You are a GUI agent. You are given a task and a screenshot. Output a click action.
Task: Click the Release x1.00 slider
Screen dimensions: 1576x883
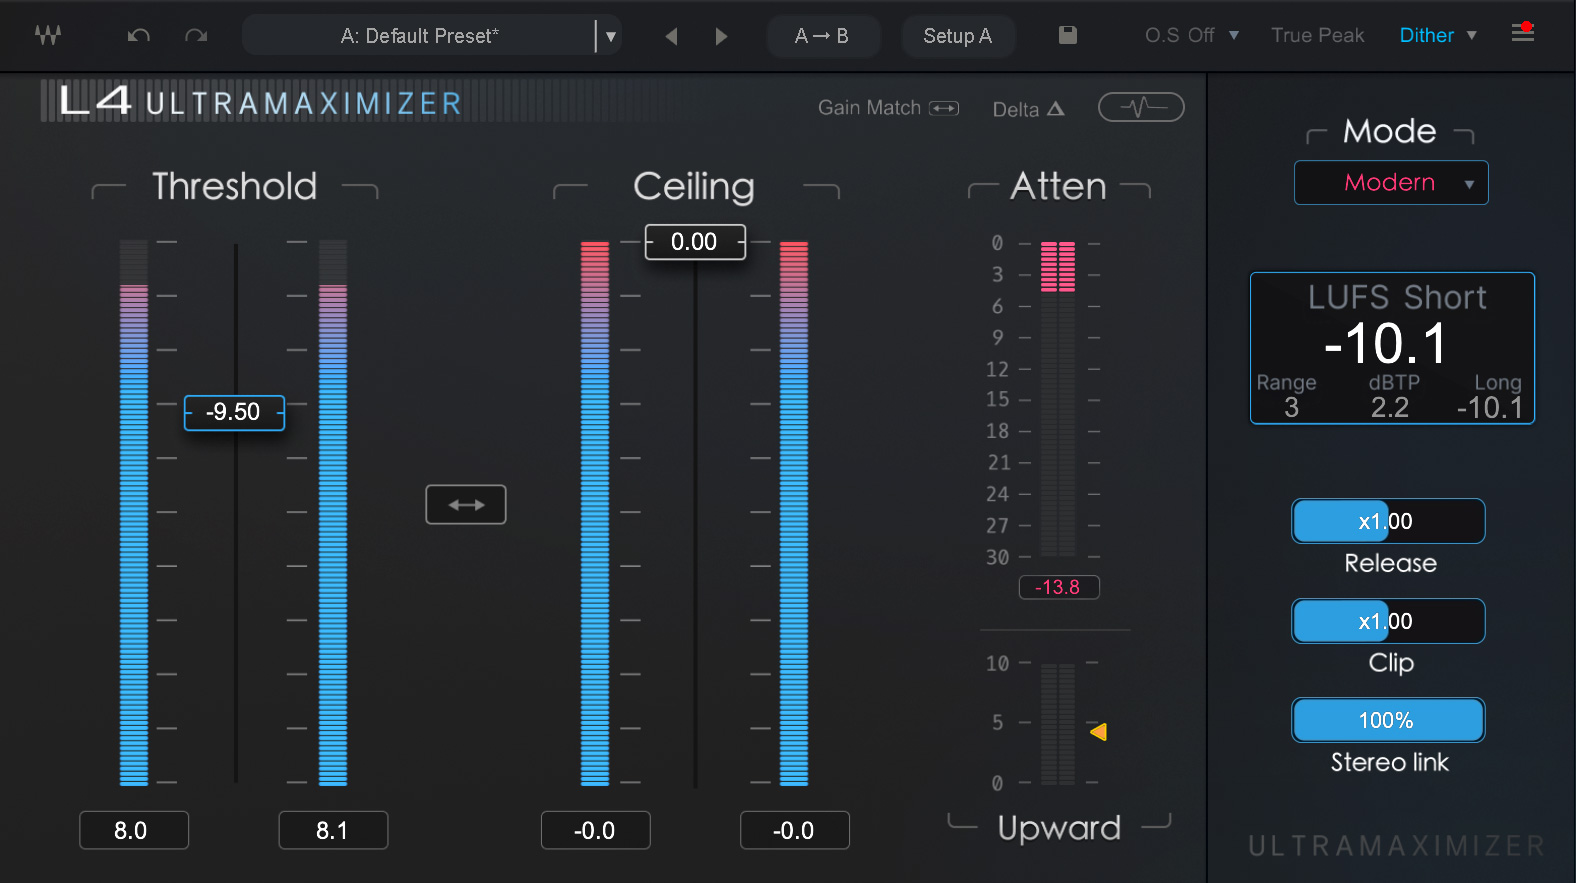pos(1388,521)
